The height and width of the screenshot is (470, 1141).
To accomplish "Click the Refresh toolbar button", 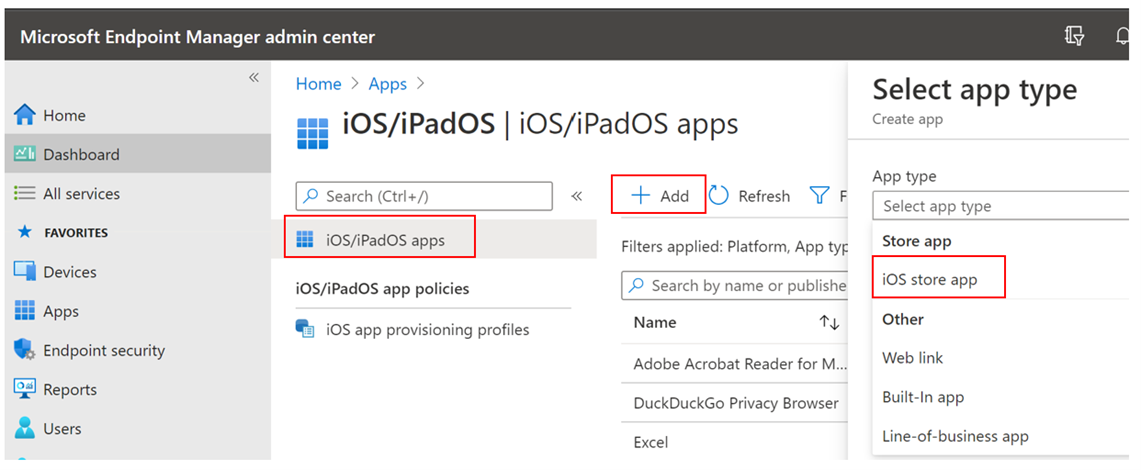I will click(751, 196).
